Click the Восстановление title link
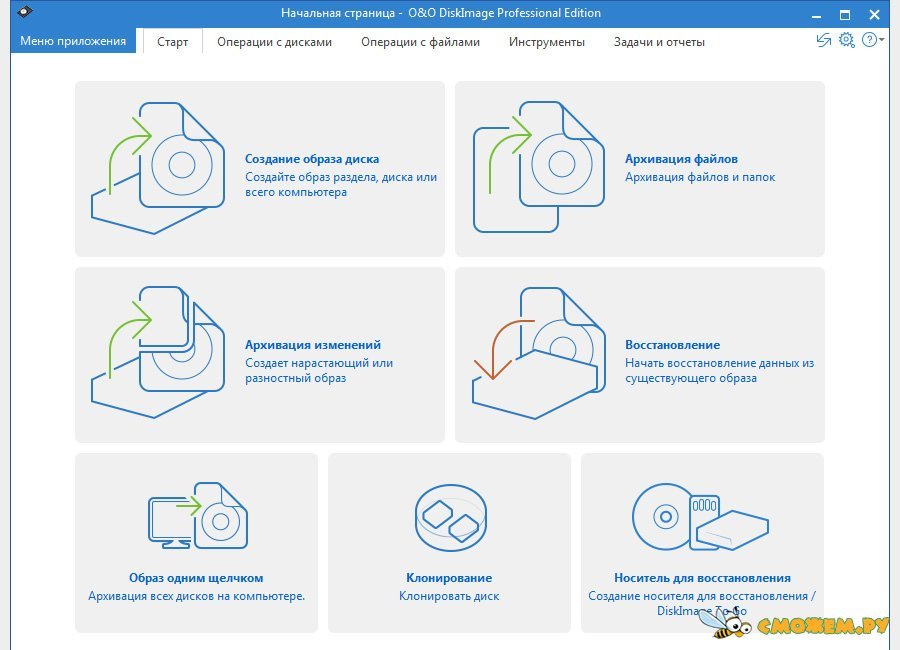 click(x=672, y=345)
